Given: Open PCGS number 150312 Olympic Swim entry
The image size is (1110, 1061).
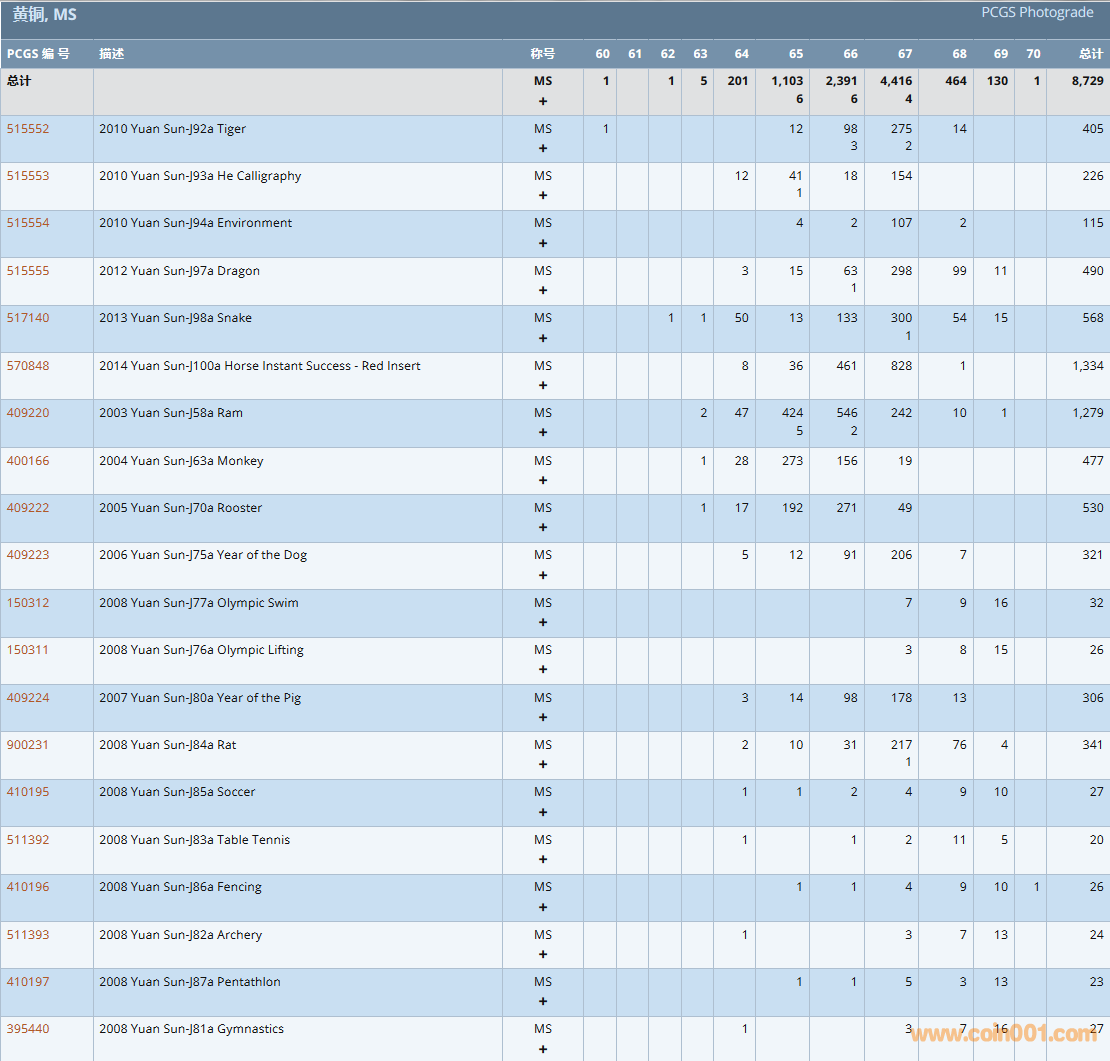Looking at the screenshot, I should (x=28, y=603).
